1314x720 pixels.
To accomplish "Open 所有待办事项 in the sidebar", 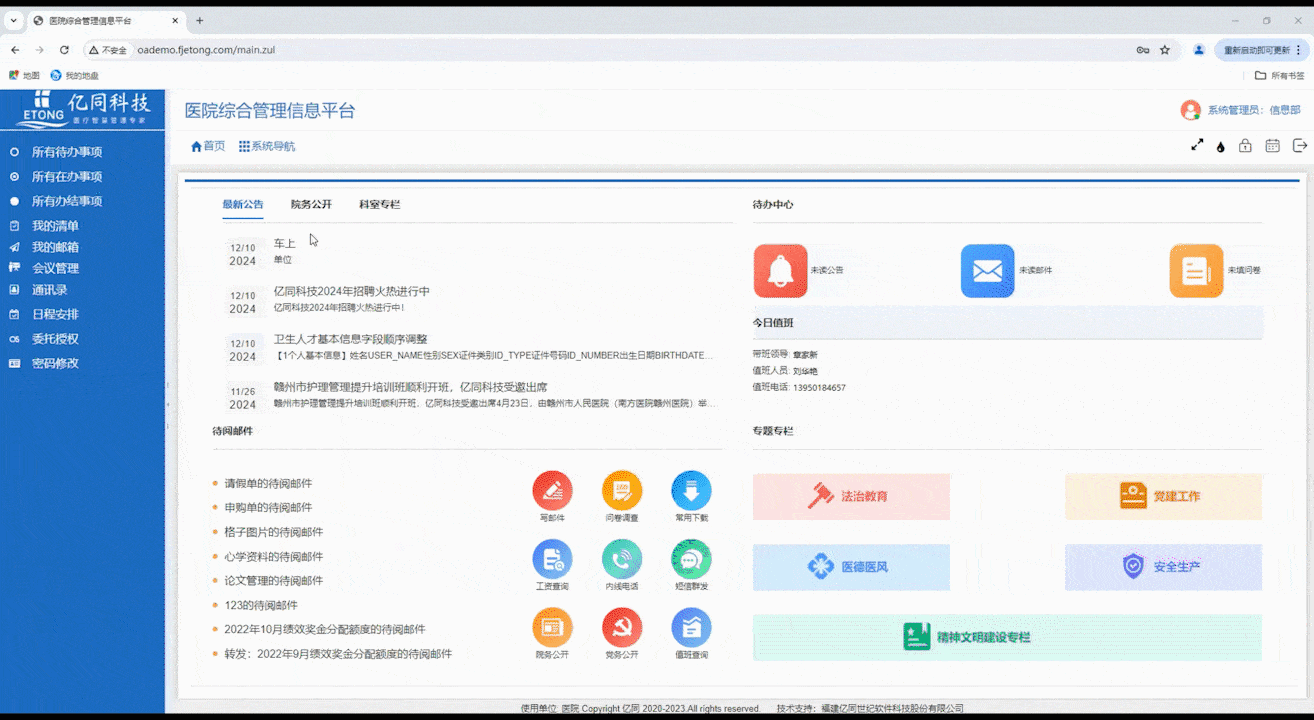I will pos(66,152).
